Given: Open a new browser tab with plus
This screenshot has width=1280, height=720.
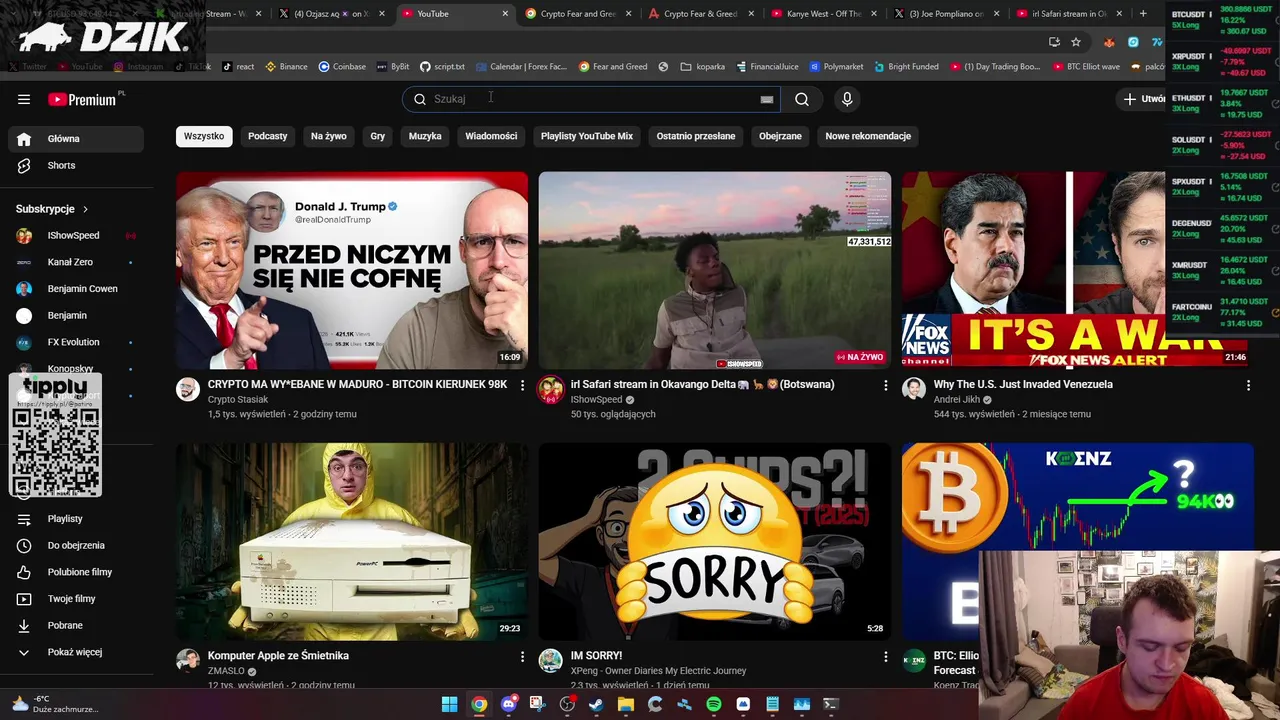Looking at the screenshot, I should coord(1143,14).
